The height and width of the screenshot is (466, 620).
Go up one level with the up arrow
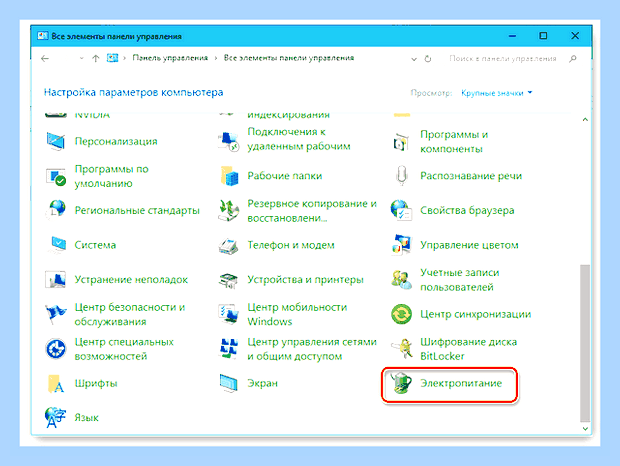click(95, 58)
